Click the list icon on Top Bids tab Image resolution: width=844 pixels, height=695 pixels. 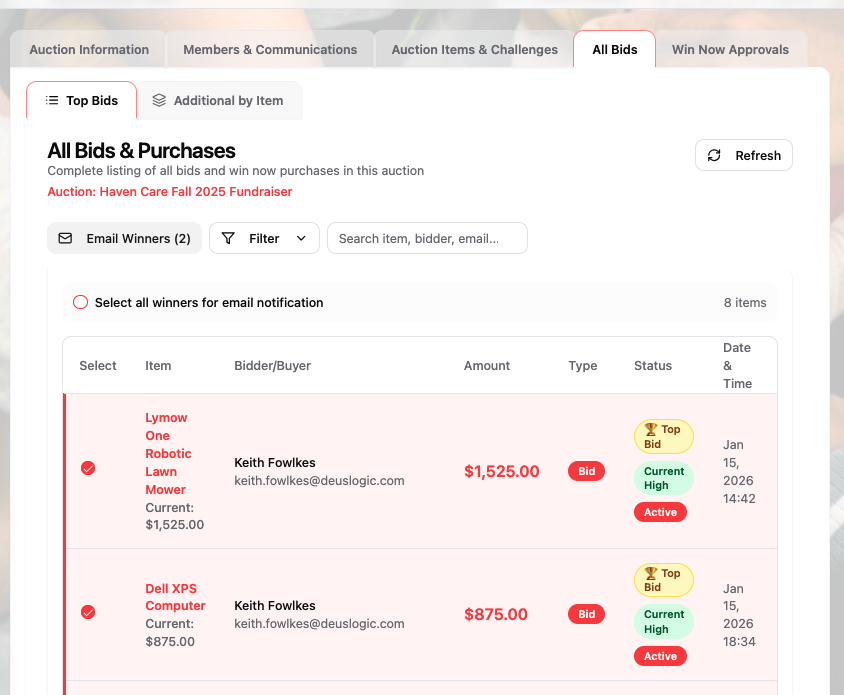pyautogui.click(x=52, y=101)
